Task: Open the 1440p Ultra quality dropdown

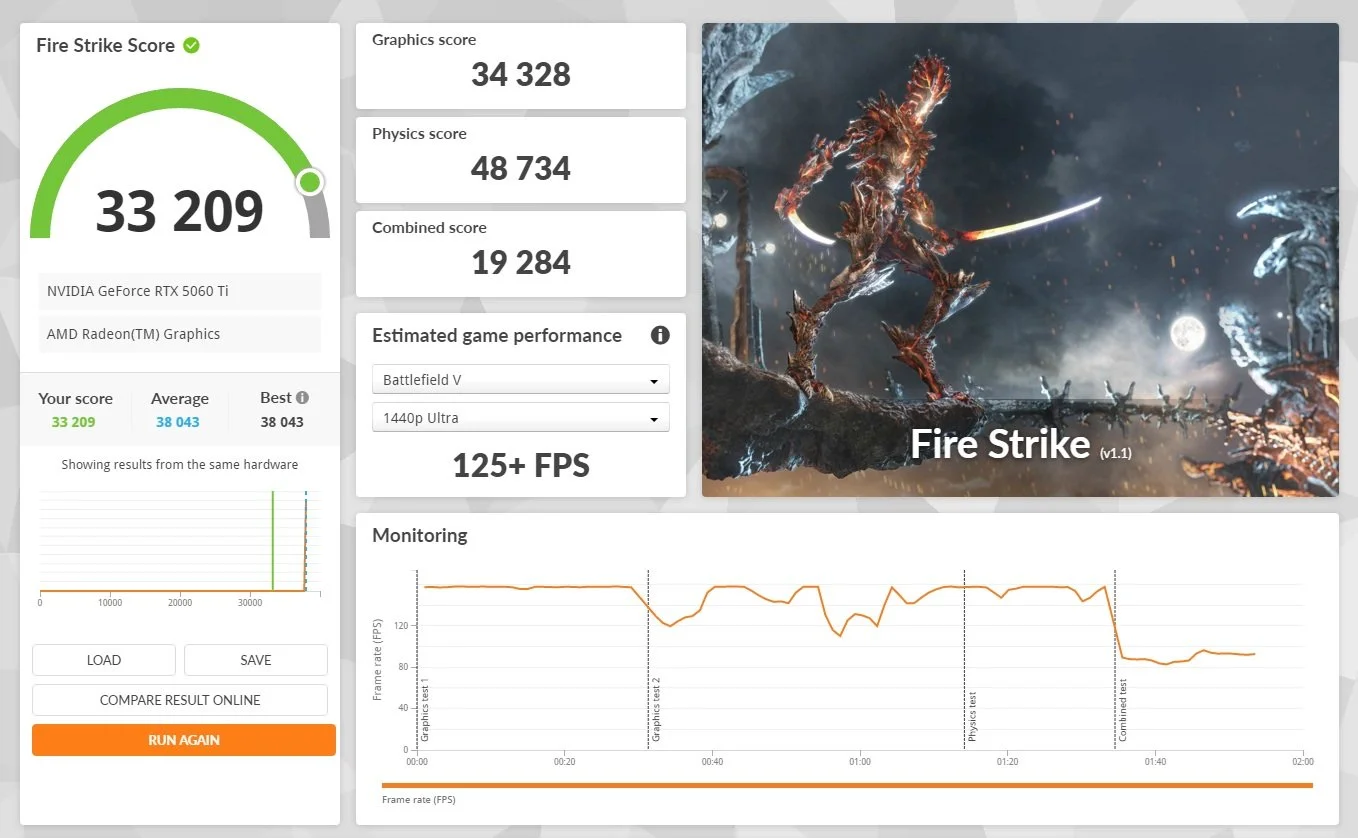Action: pyautogui.click(x=520, y=417)
